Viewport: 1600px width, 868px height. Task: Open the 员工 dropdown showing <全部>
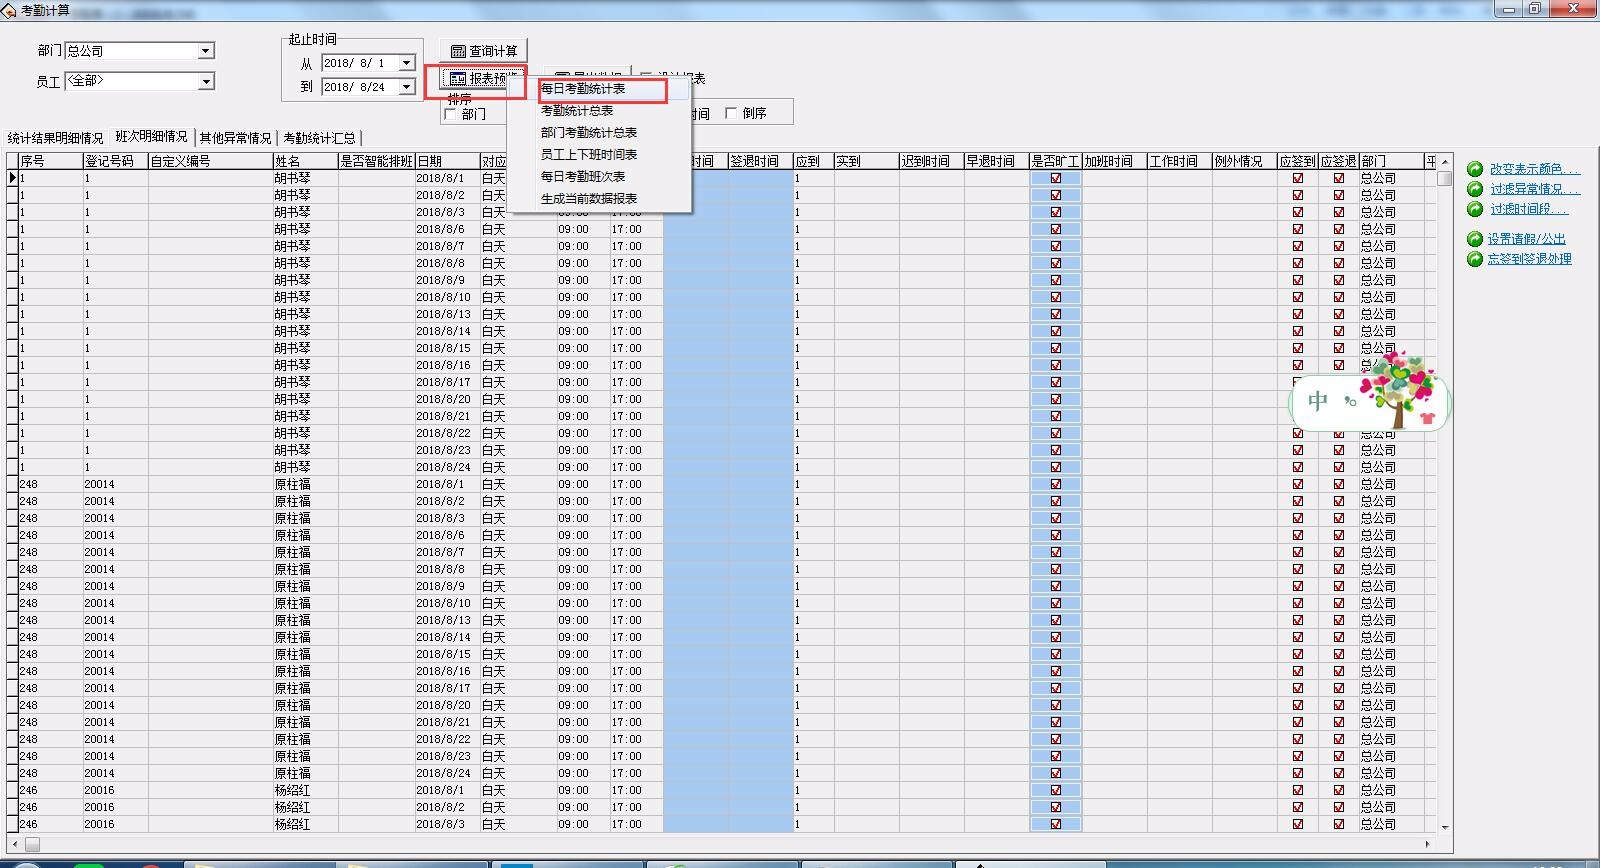[x=206, y=82]
